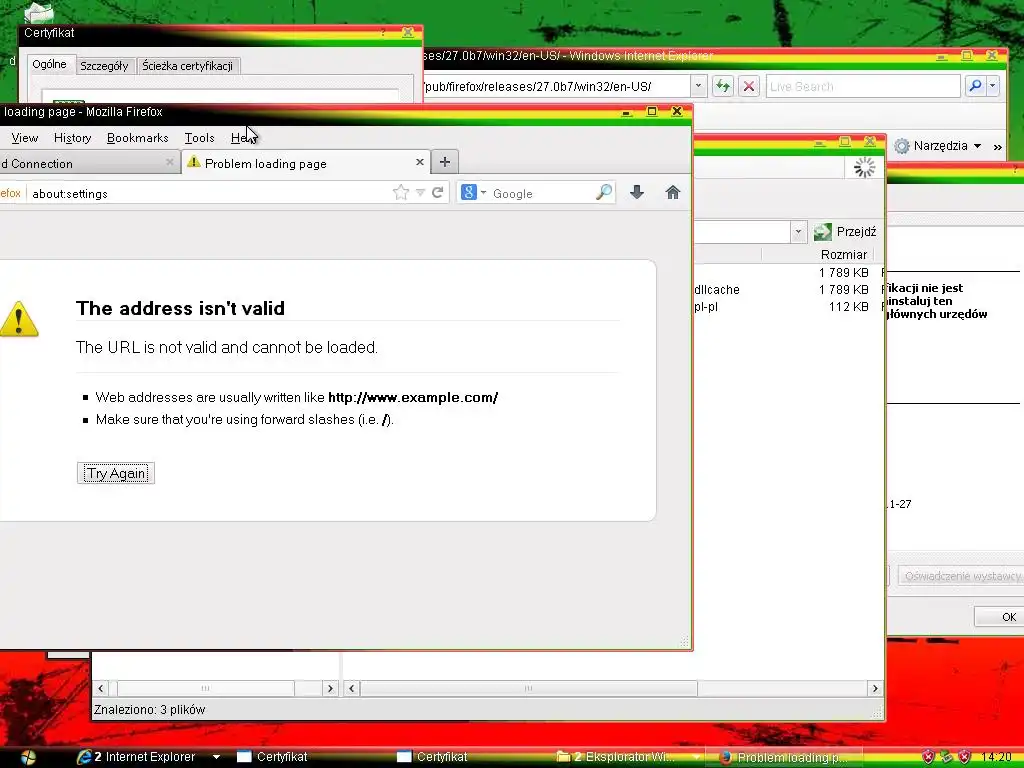
Task: Open the Firefox downloads arrow icon
Action: (637, 192)
